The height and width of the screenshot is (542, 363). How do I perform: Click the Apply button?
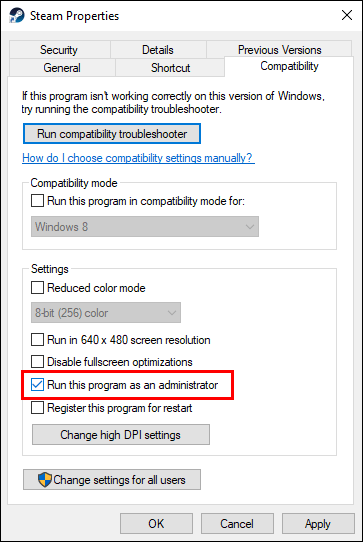[x=318, y=524]
